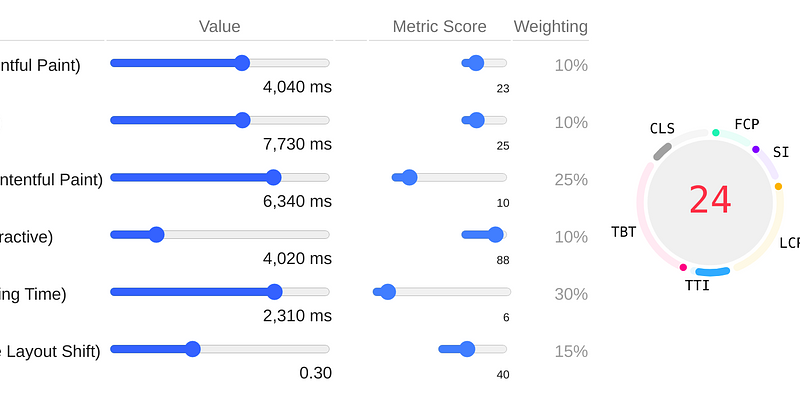This screenshot has width=800, height=400.
Task: Click the Metric Score column header
Action: (x=440, y=27)
